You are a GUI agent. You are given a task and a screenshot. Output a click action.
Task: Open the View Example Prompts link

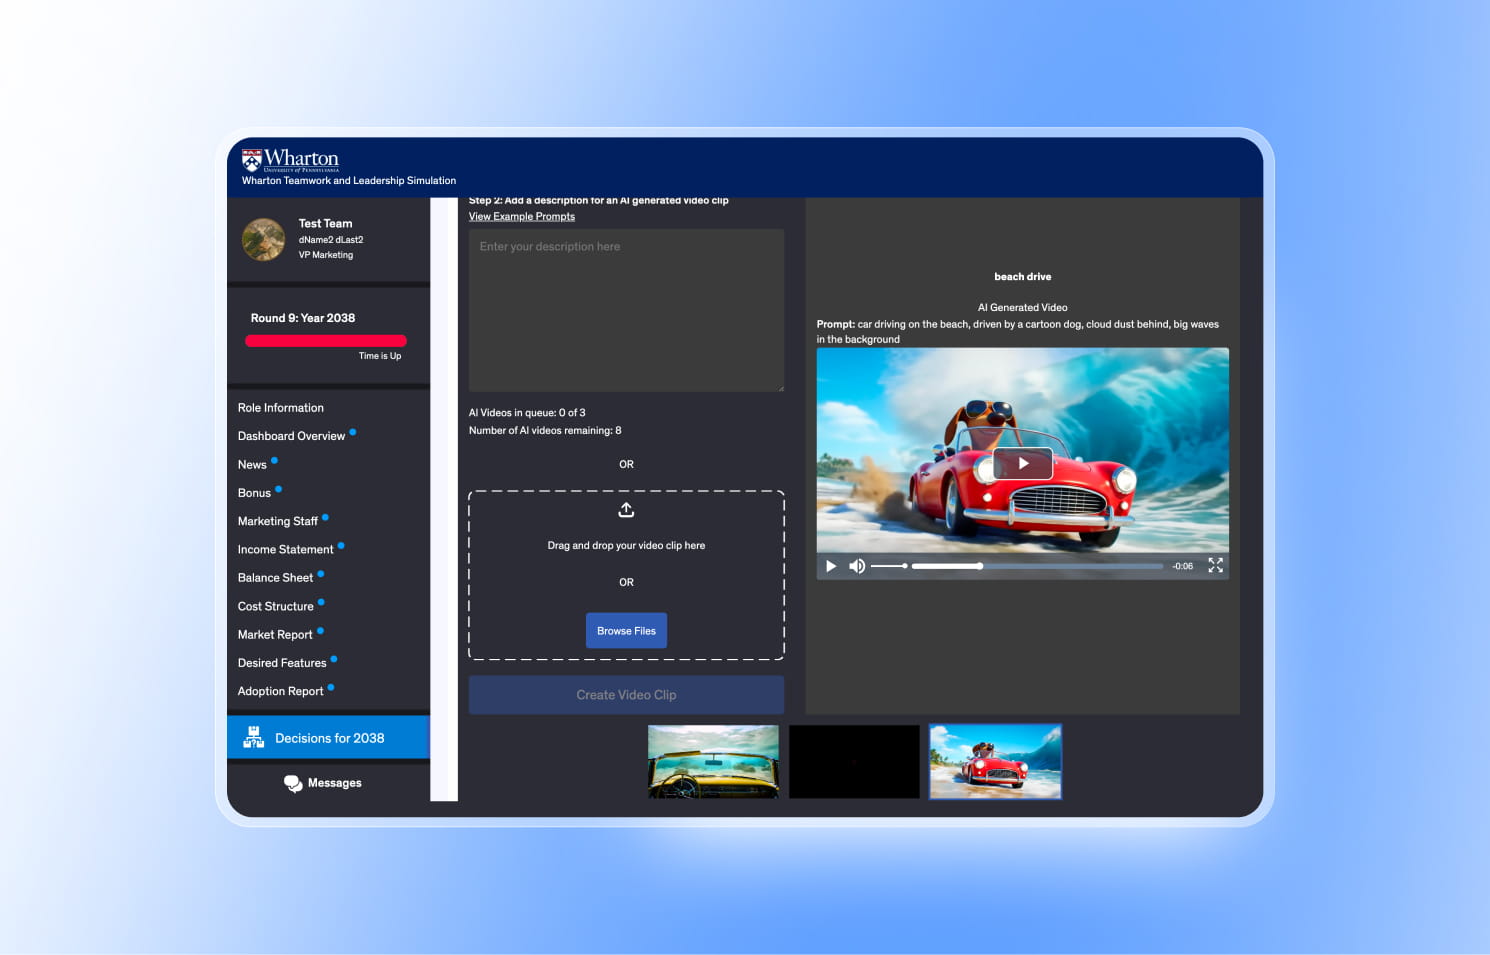point(521,216)
